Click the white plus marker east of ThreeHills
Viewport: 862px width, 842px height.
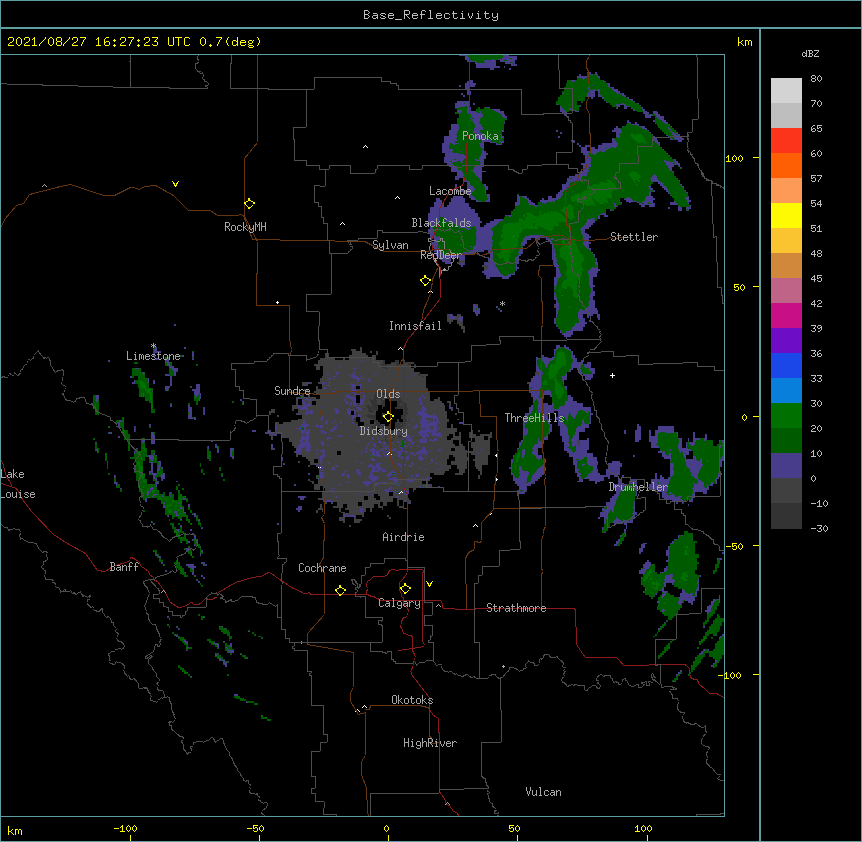(612, 375)
